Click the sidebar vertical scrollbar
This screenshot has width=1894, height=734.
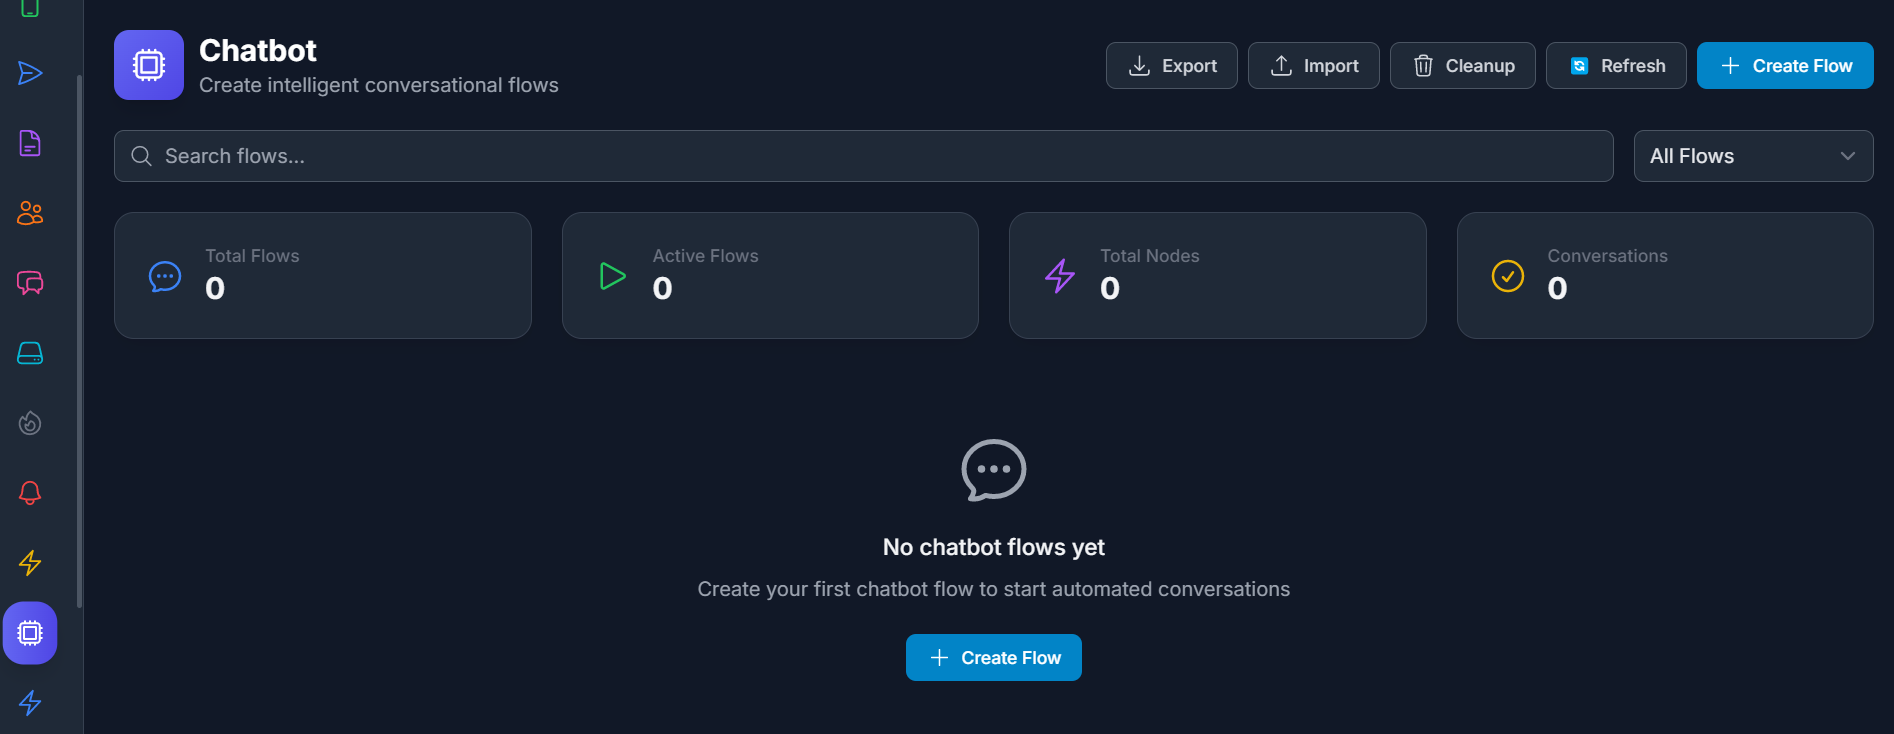(x=79, y=340)
